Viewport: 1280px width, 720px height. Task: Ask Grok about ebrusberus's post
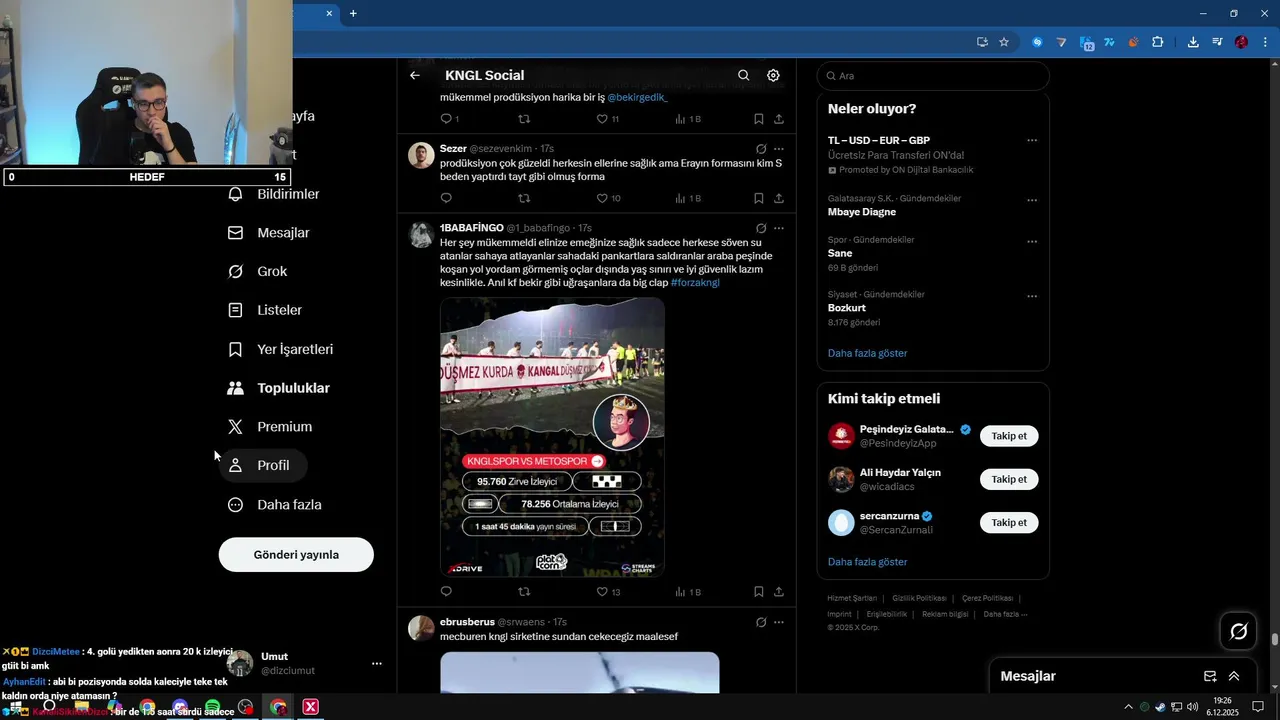point(761,622)
